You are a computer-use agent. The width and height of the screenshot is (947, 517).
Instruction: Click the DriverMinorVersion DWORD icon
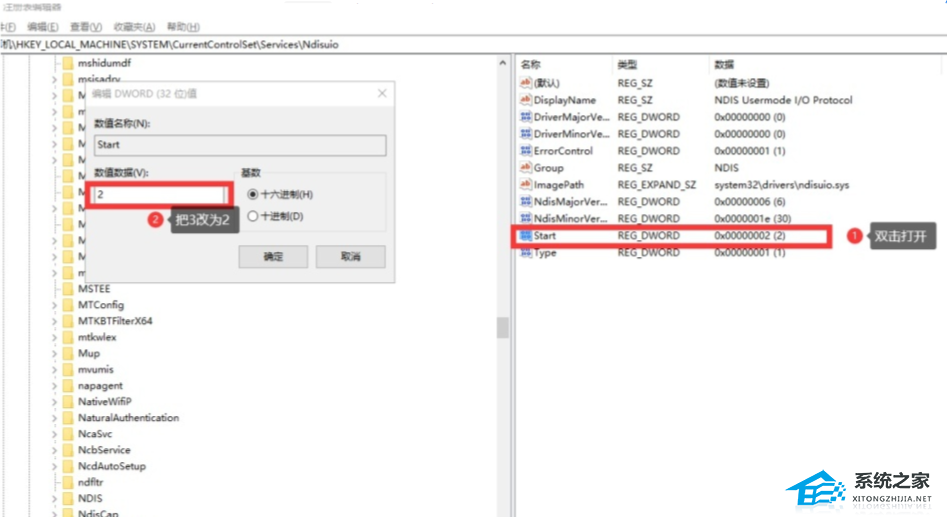click(525, 133)
